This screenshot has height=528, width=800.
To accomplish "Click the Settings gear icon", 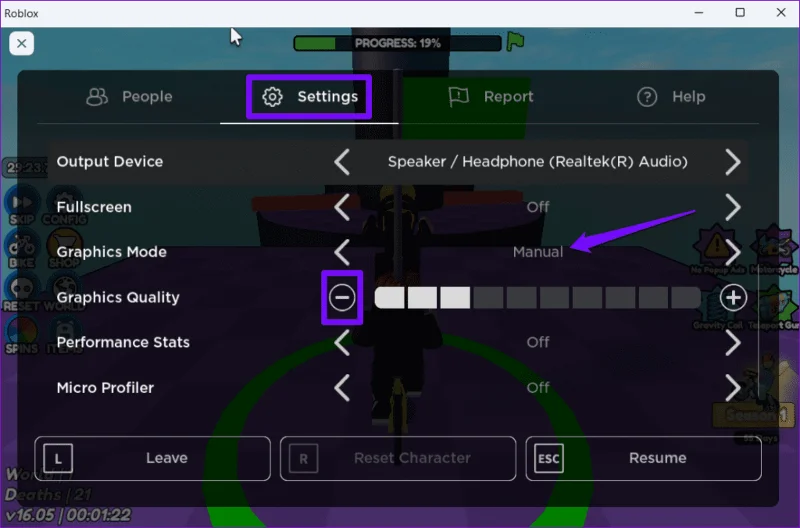I will click(x=272, y=96).
